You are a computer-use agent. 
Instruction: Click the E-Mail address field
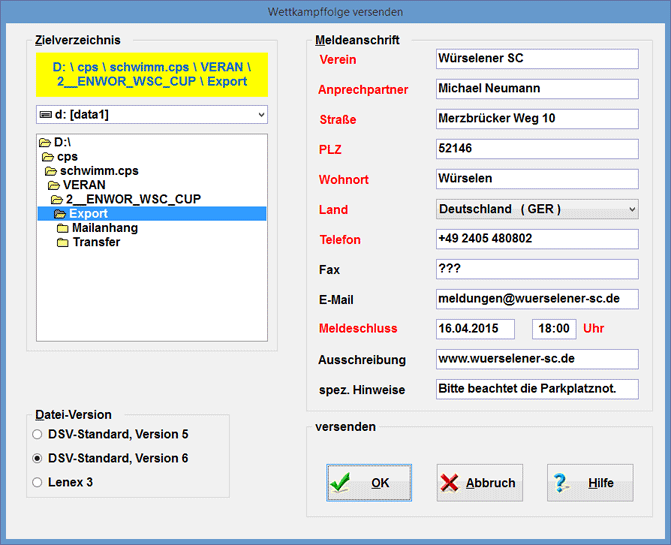point(537,299)
